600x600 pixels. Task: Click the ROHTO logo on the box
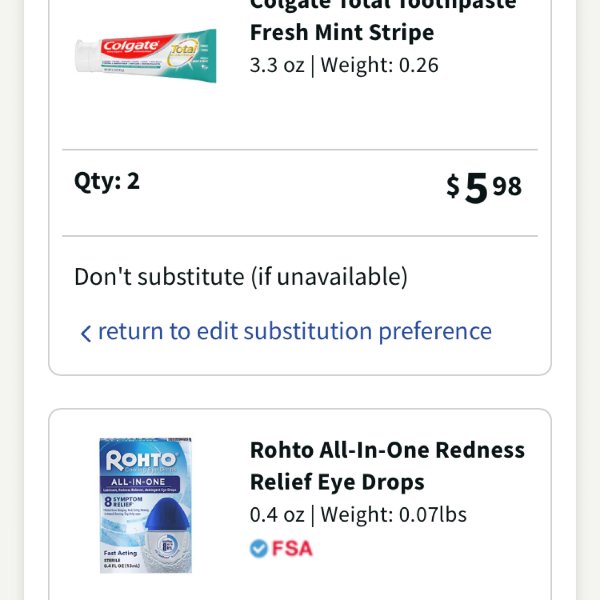142,459
